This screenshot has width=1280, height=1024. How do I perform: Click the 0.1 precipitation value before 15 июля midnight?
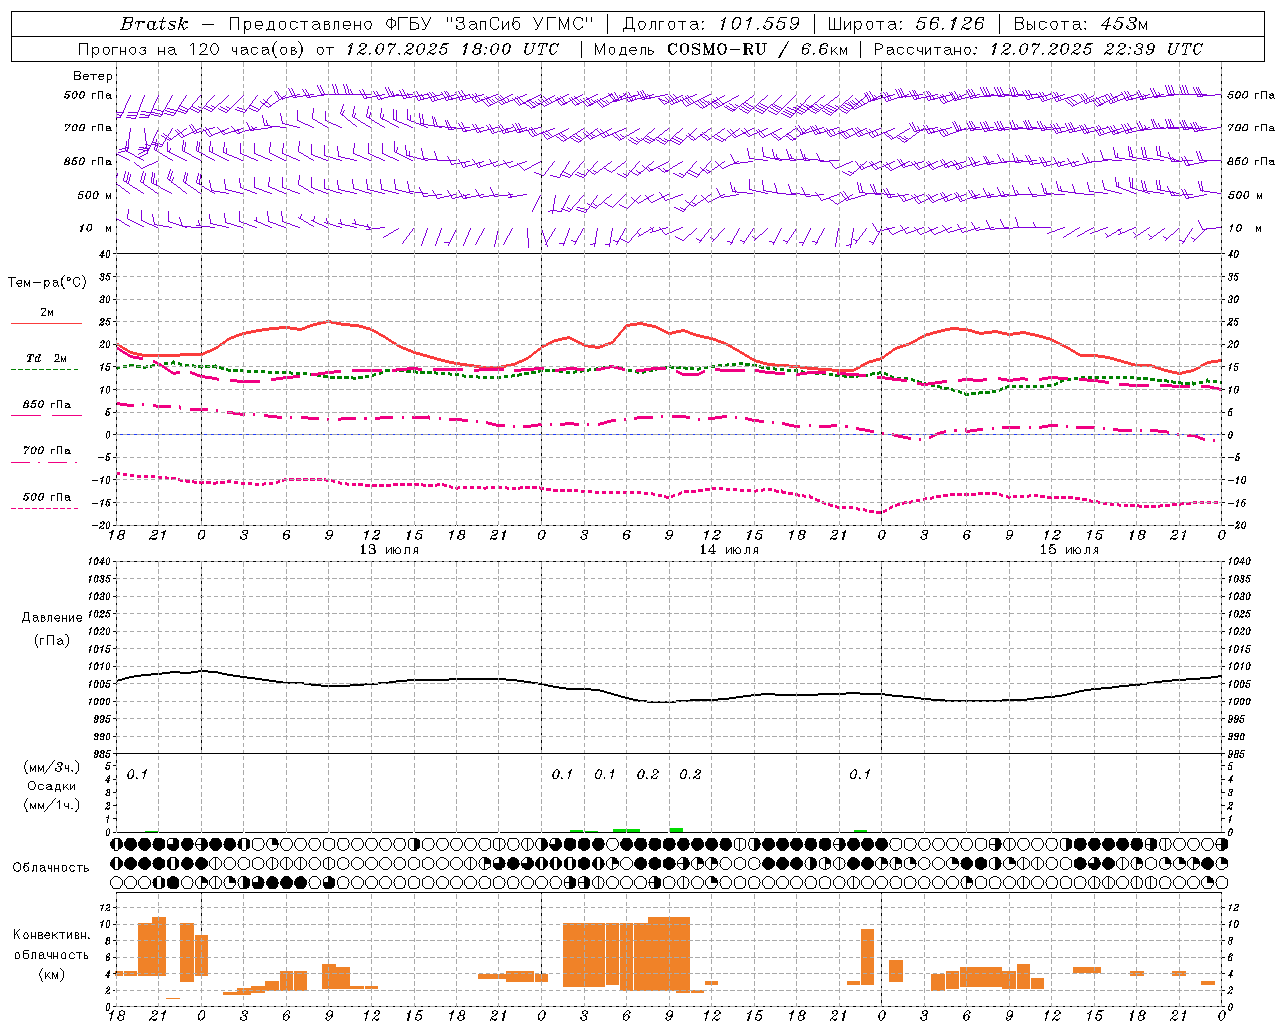point(860,774)
